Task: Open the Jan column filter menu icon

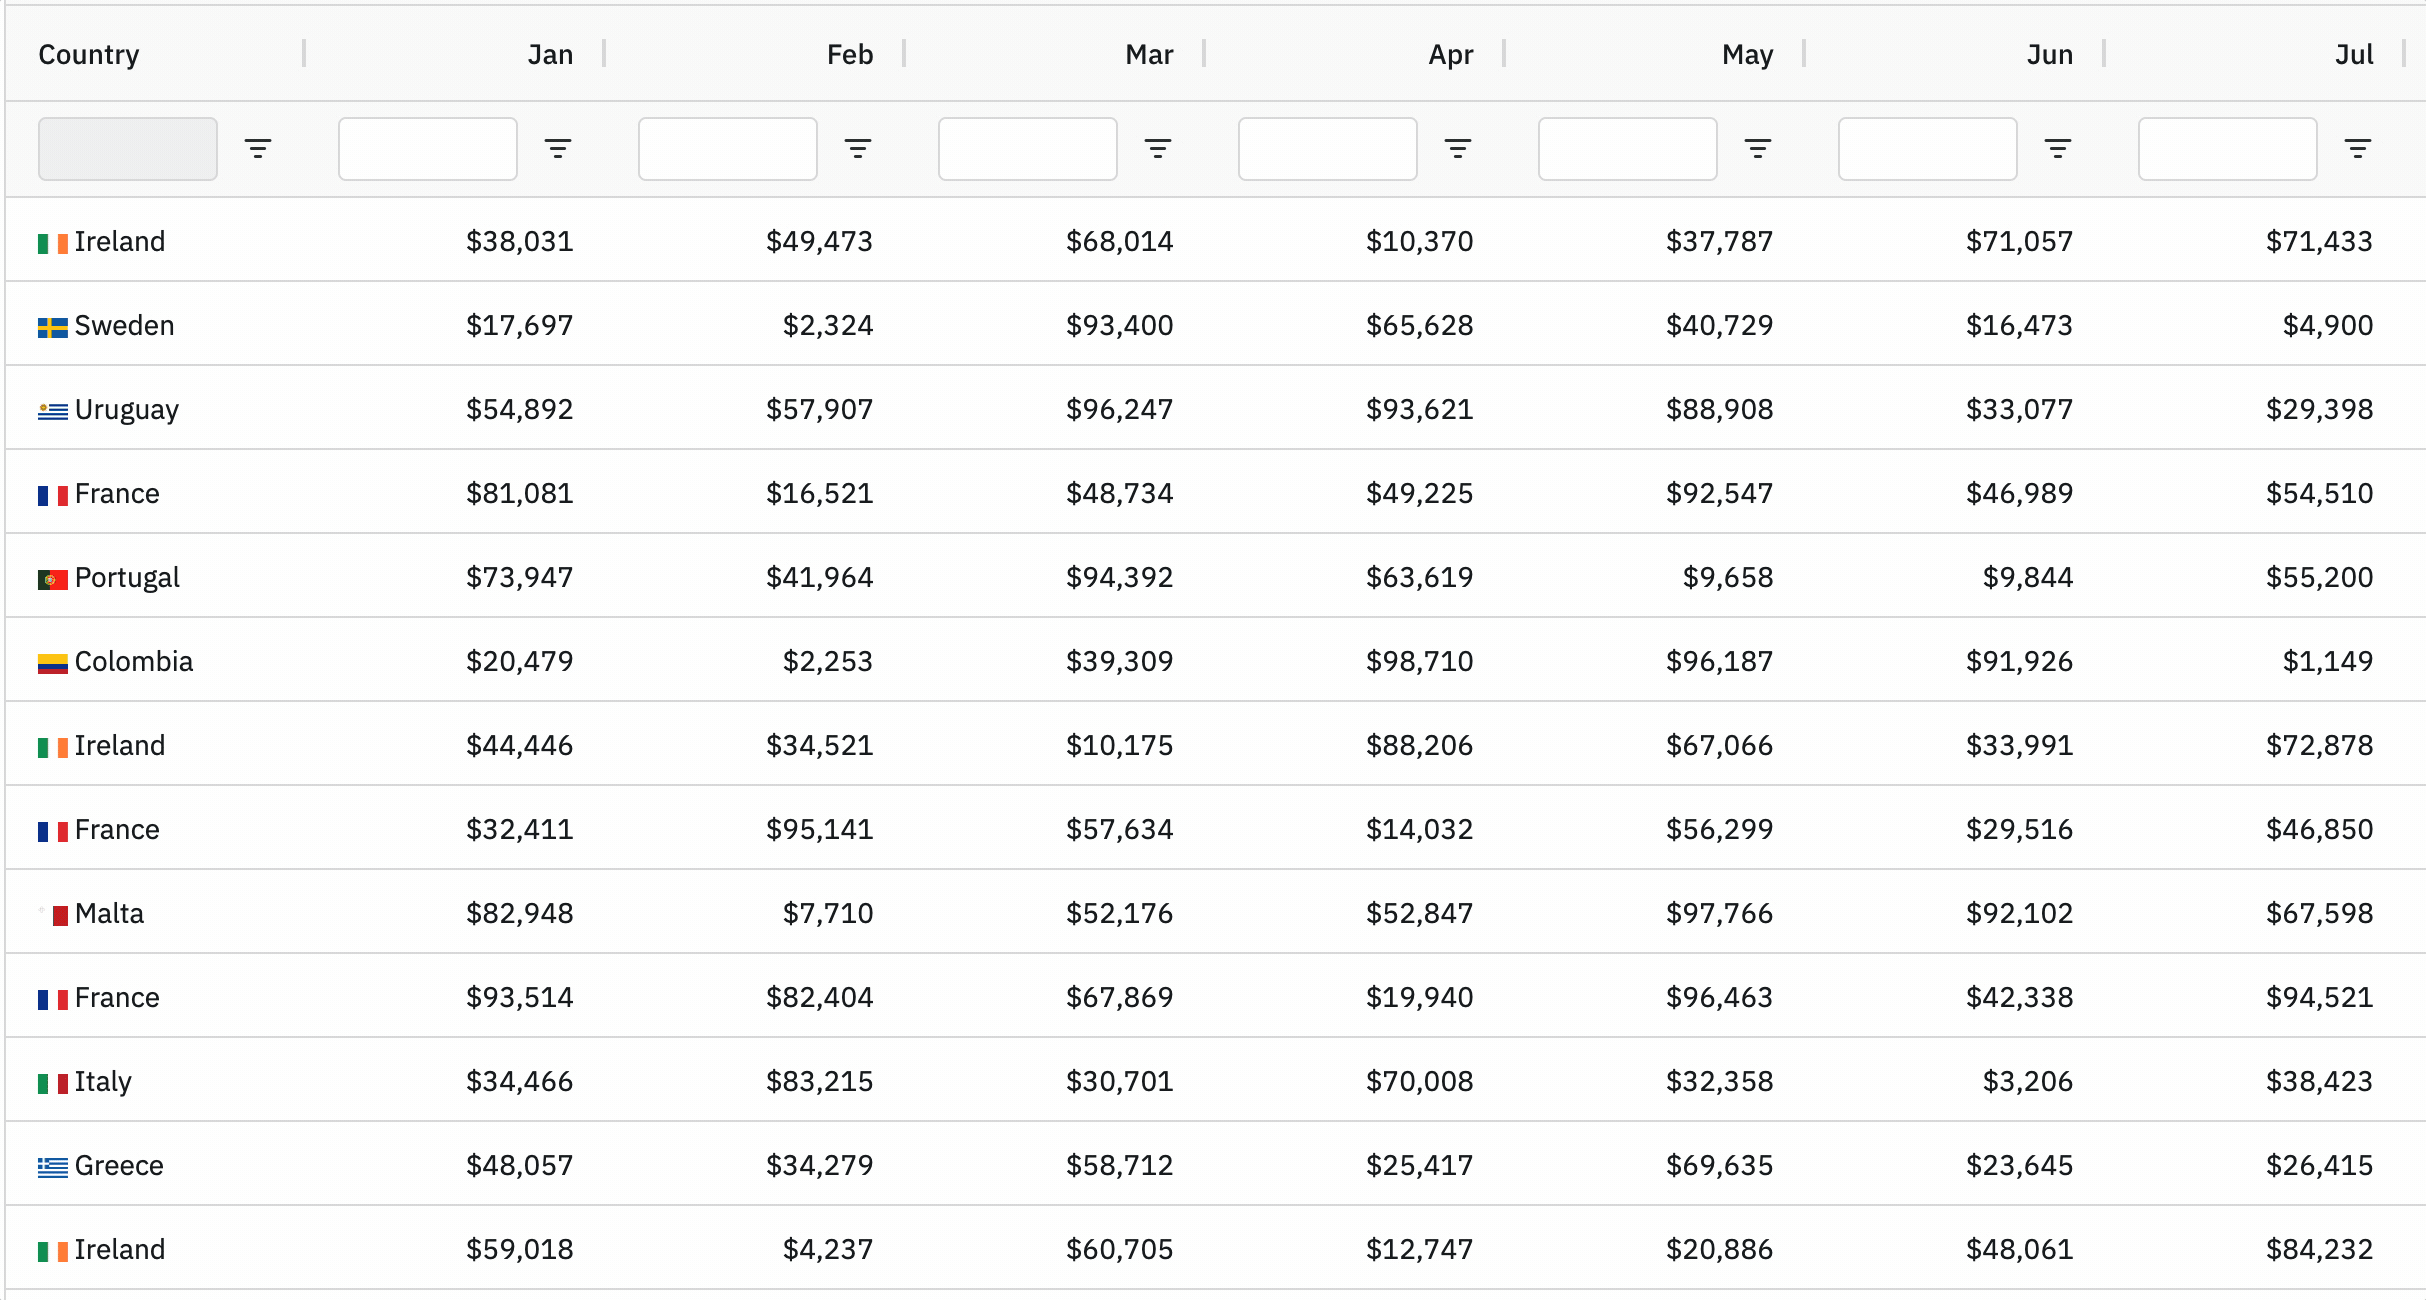Action: (x=558, y=149)
